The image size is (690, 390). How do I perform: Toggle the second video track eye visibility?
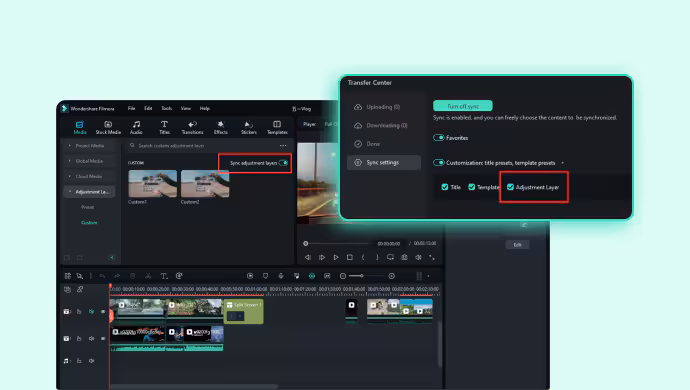coord(103,338)
